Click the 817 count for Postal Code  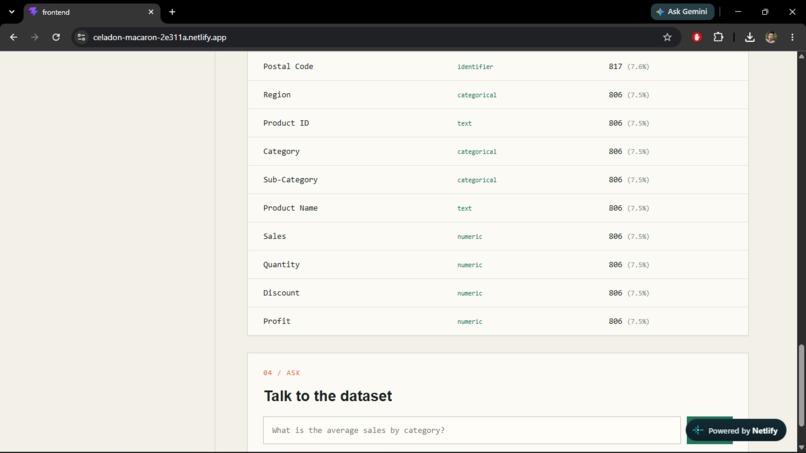pyautogui.click(x=615, y=66)
